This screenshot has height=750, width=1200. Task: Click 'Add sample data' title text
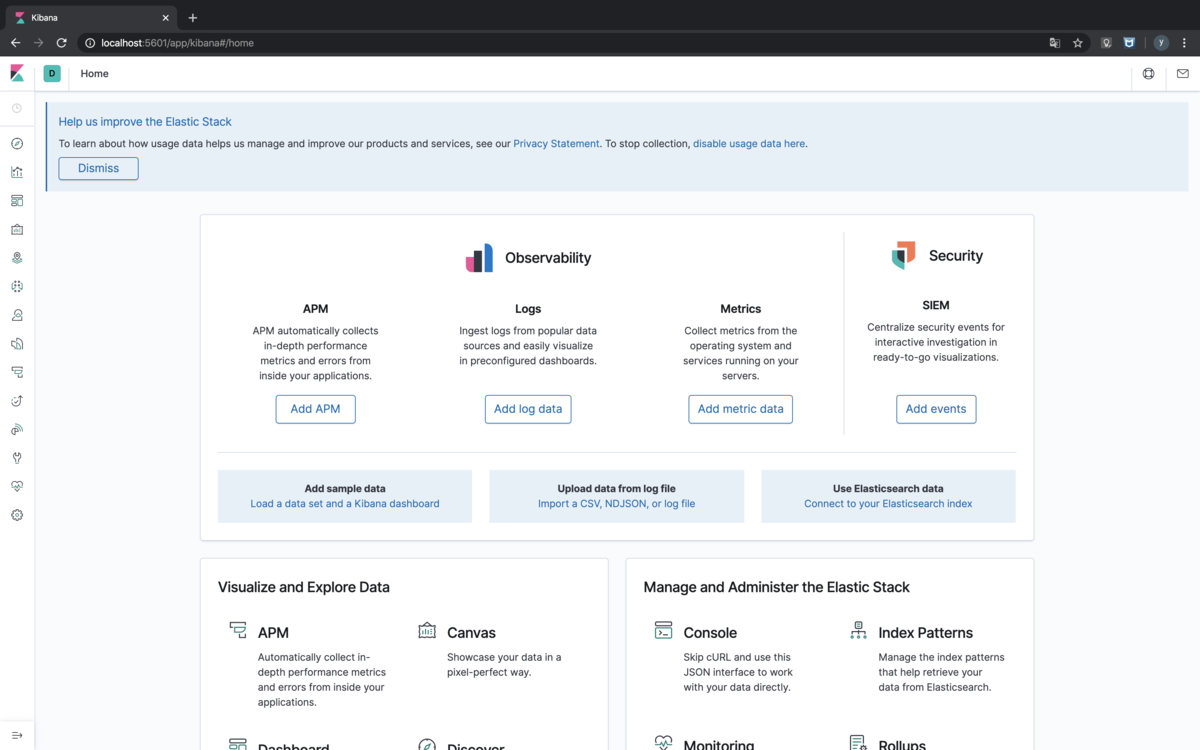coord(345,489)
